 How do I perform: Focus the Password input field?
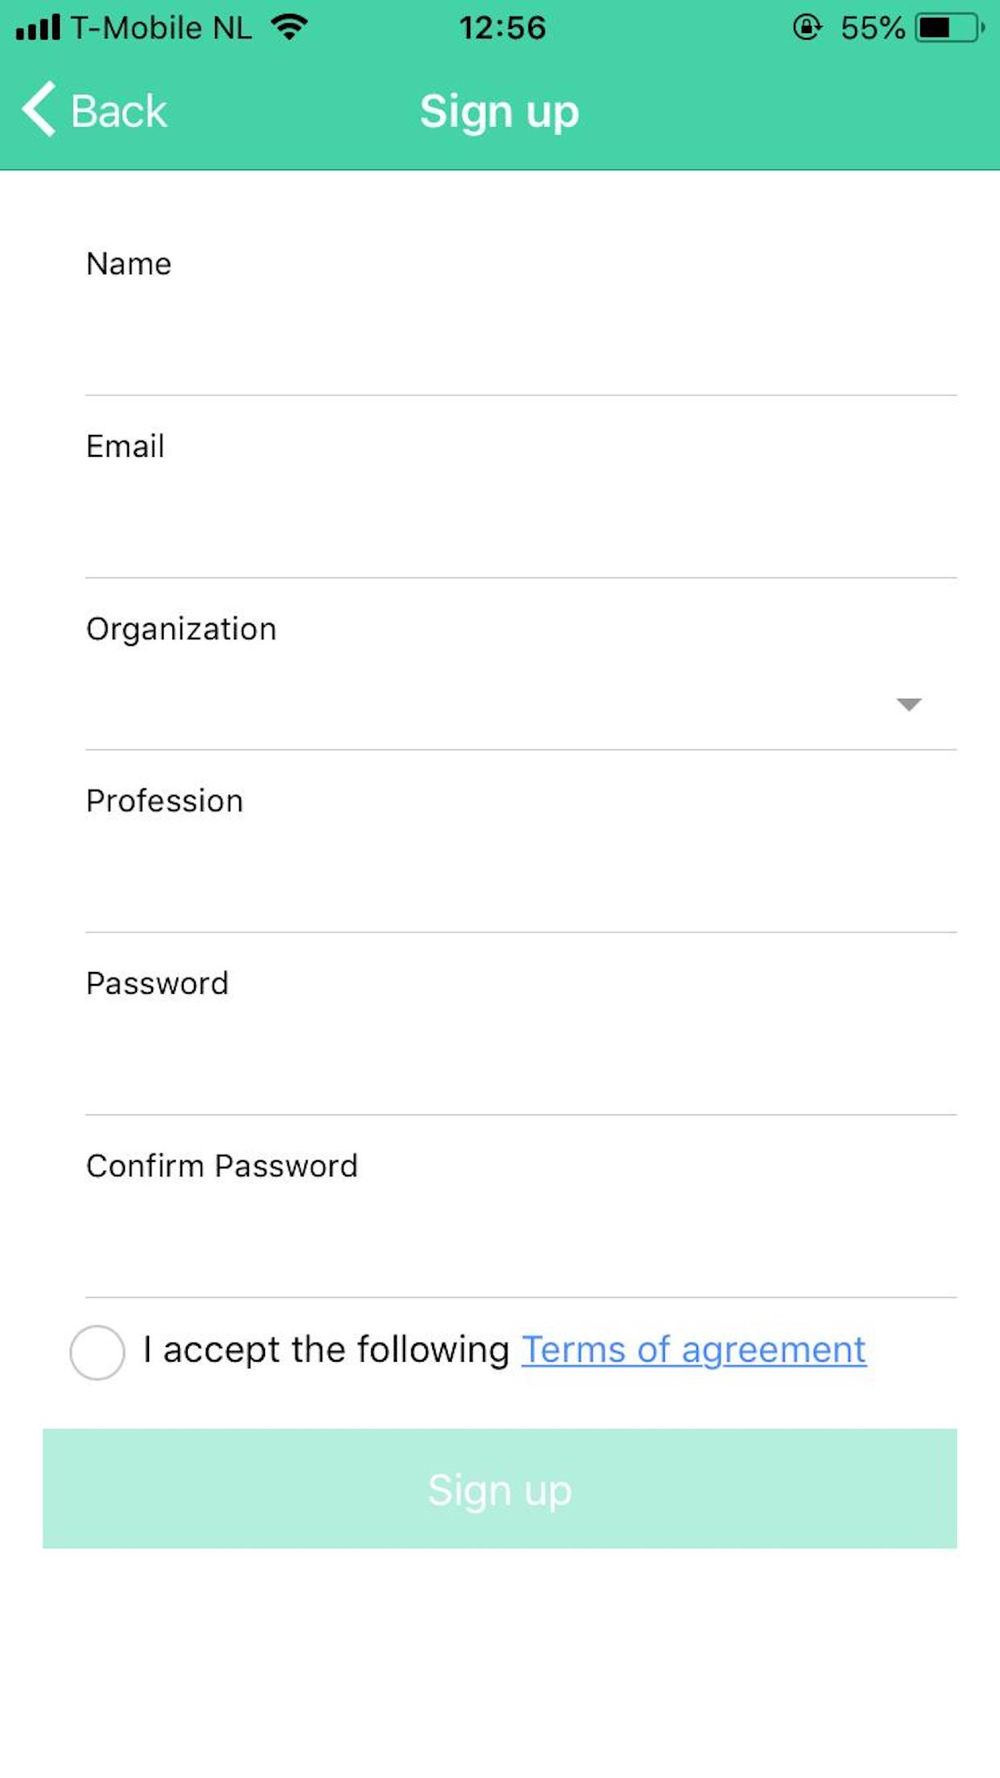(x=520, y=1060)
